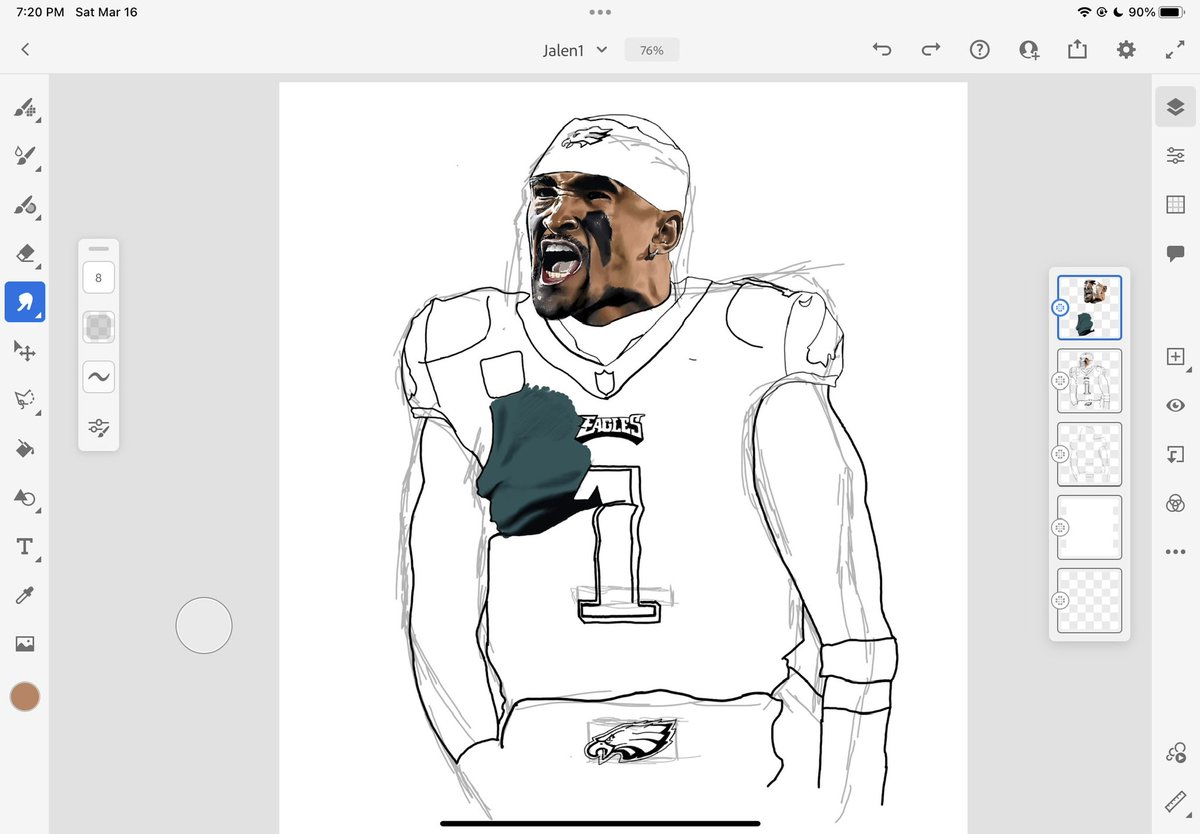Select the Shapes tool
The height and width of the screenshot is (834, 1200).
pyautogui.click(x=25, y=498)
